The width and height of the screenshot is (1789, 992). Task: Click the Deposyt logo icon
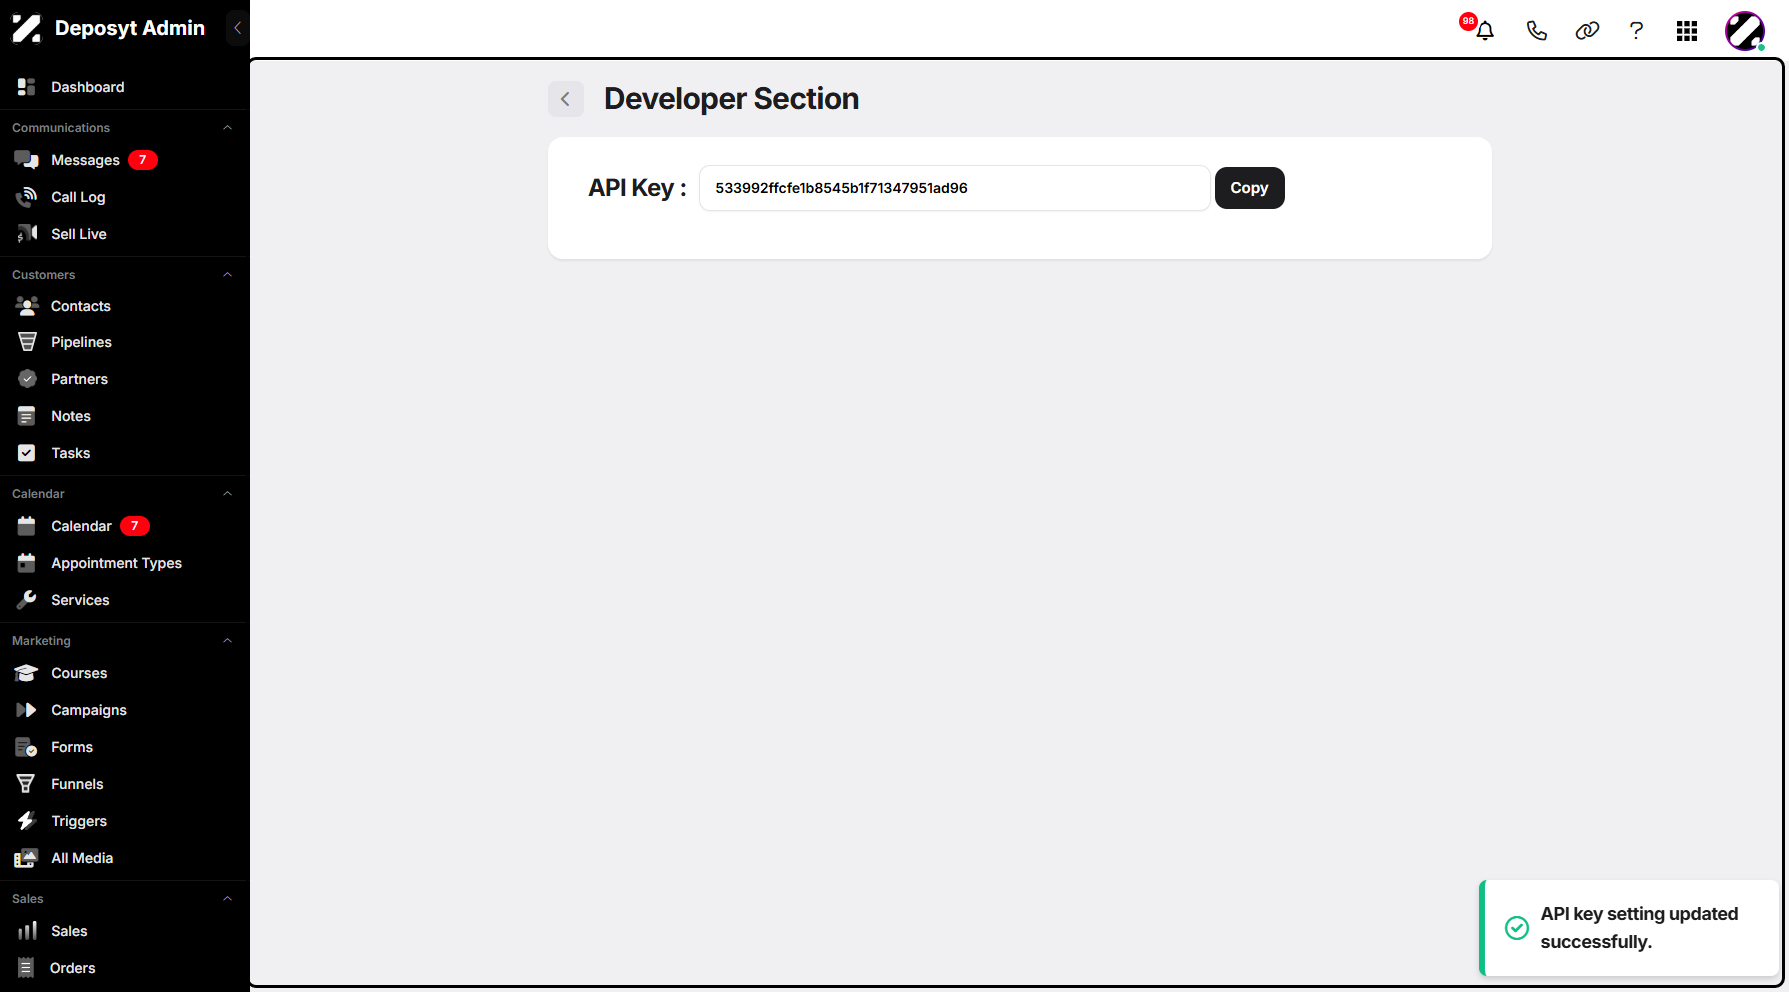27,28
